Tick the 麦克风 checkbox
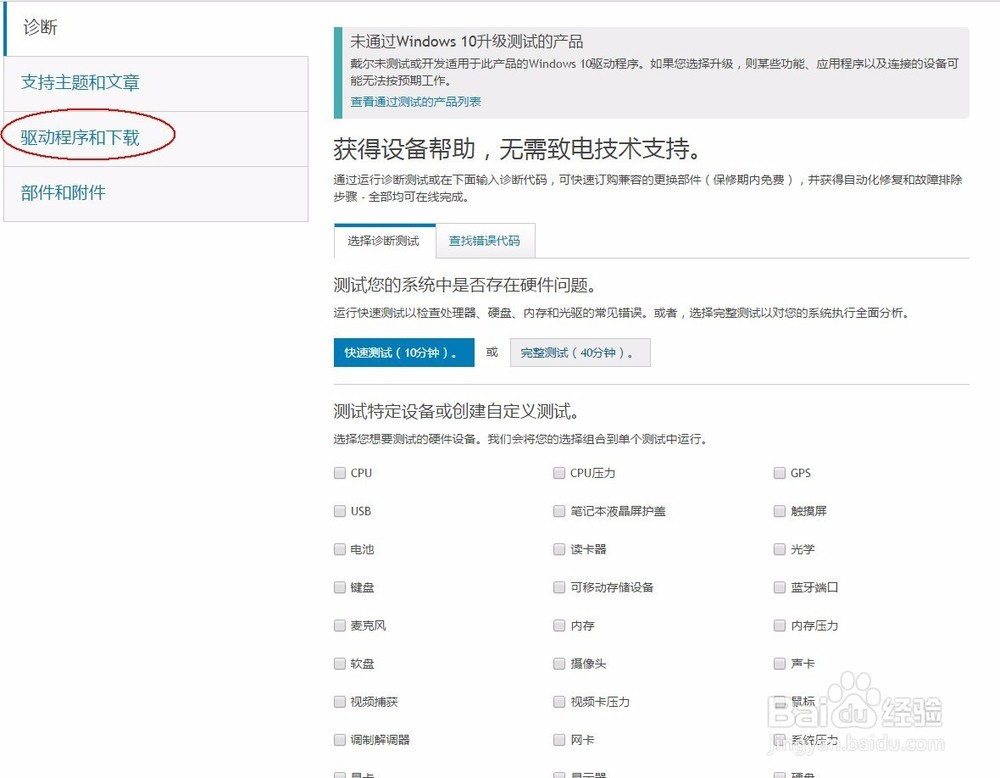 click(x=340, y=626)
